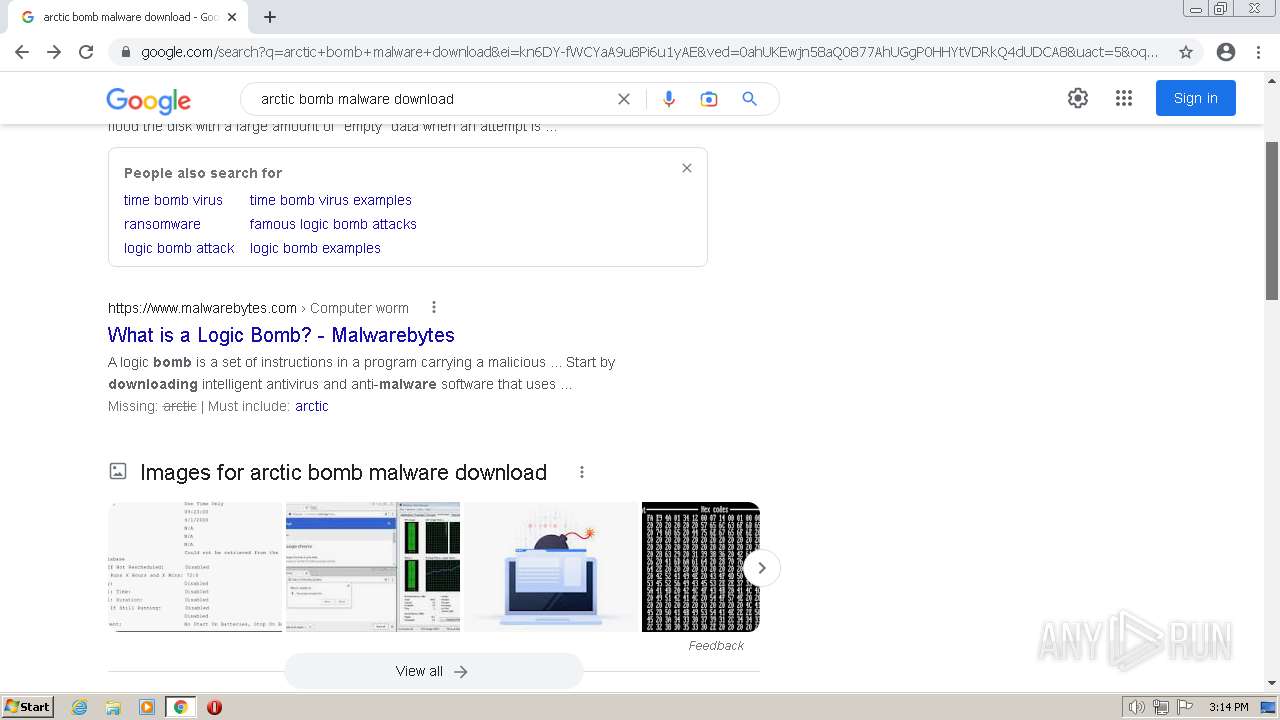
Task: Open laptop with bomb illustration thumbnail
Action: point(551,567)
